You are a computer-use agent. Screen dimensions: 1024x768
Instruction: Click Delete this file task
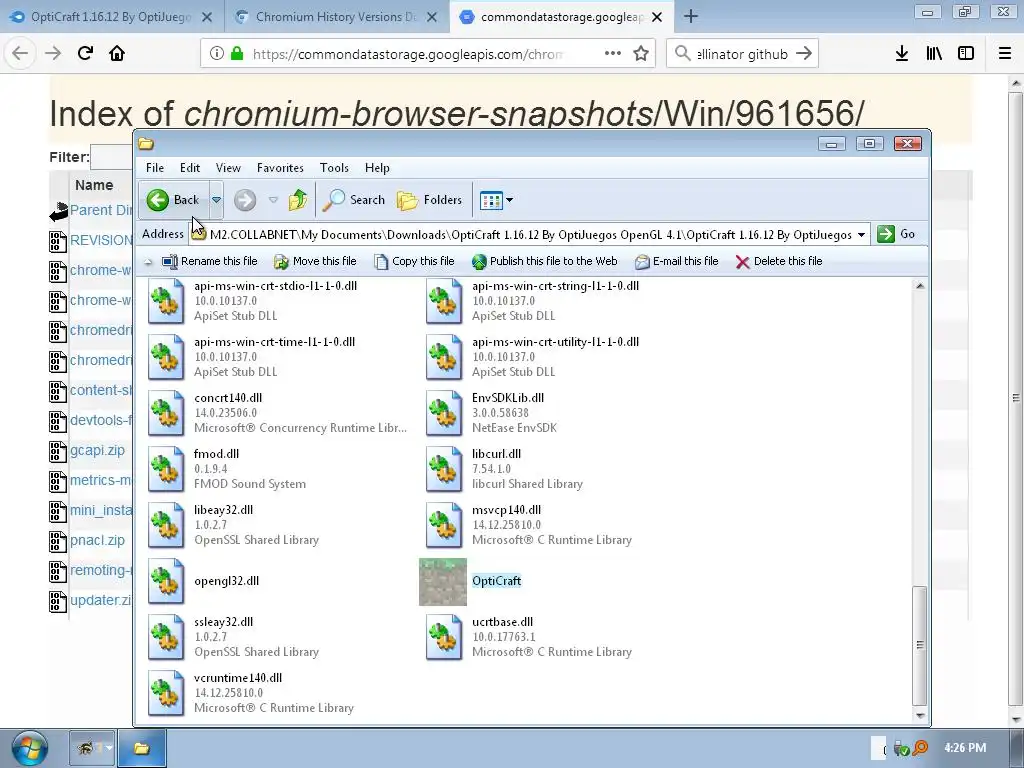[778, 261]
